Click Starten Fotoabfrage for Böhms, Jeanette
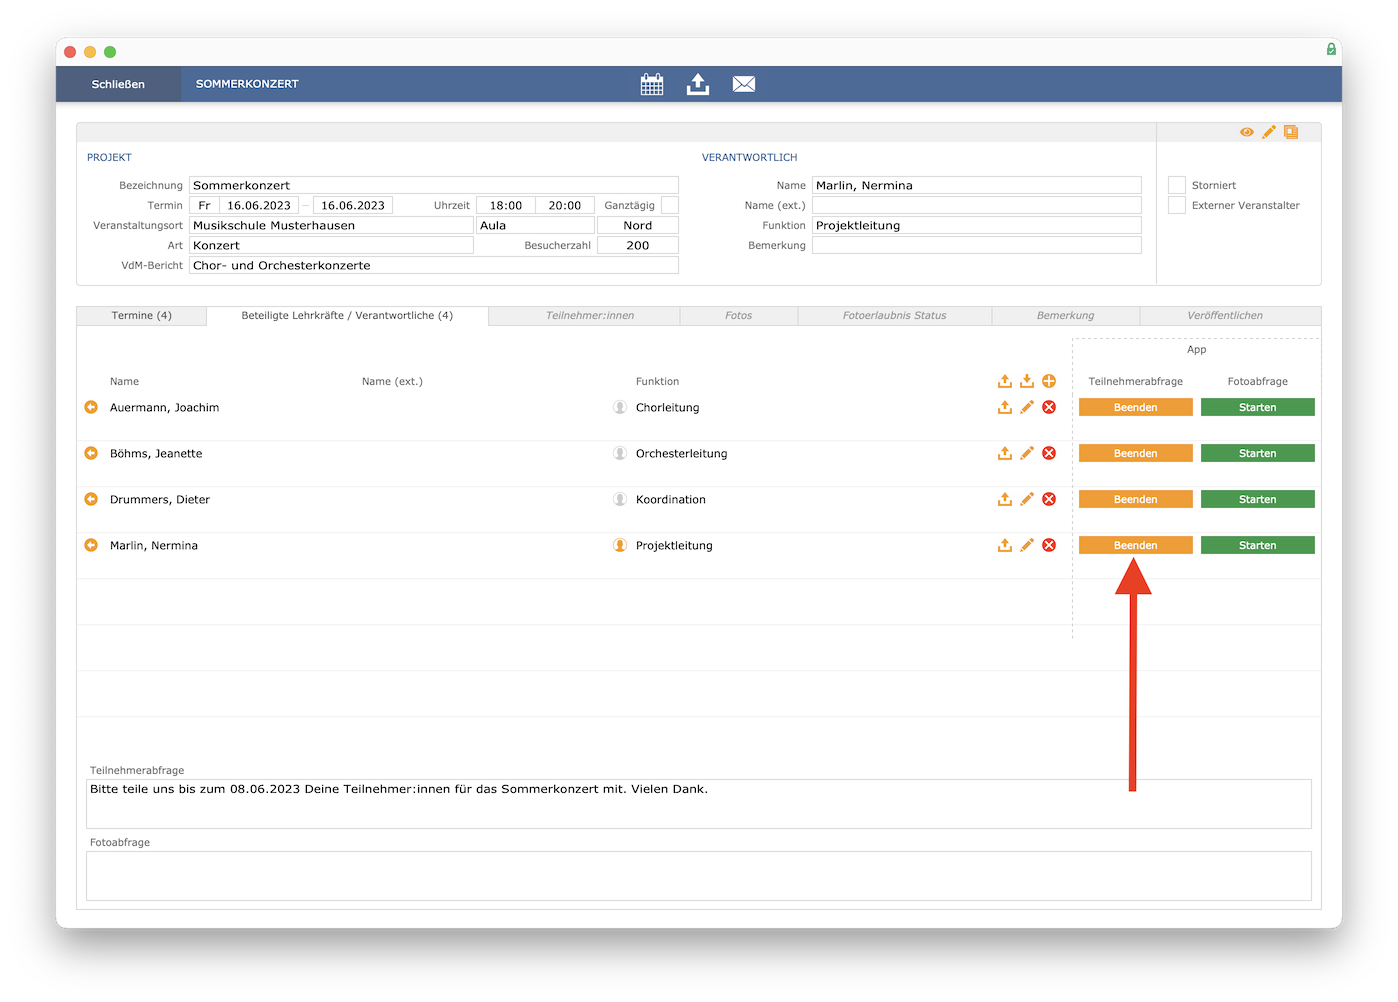This screenshot has height=1002, width=1398. [1258, 453]
